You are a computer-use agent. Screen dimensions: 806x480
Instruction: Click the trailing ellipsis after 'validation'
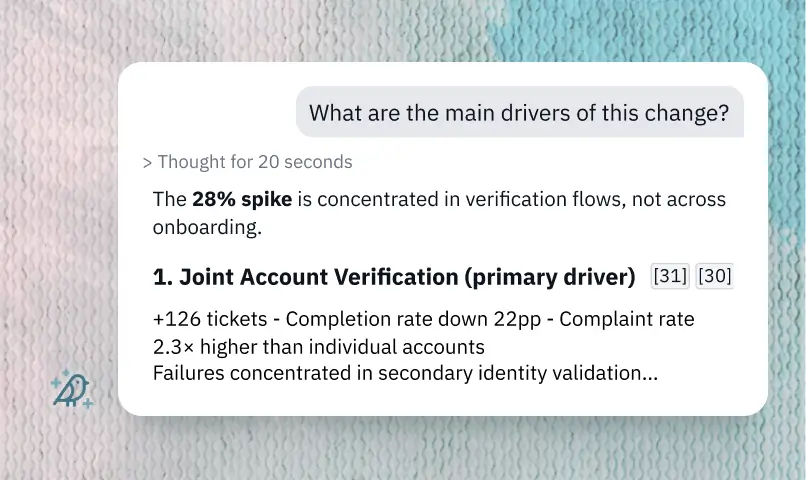click(650, 378)
